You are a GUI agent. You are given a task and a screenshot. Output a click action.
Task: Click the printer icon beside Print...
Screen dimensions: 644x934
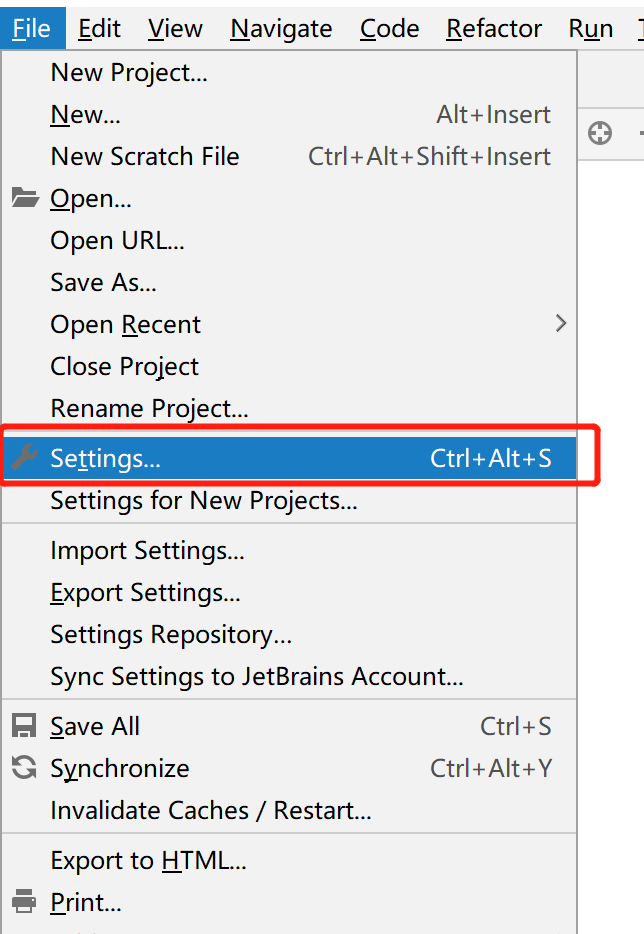(x=24, y=901)
